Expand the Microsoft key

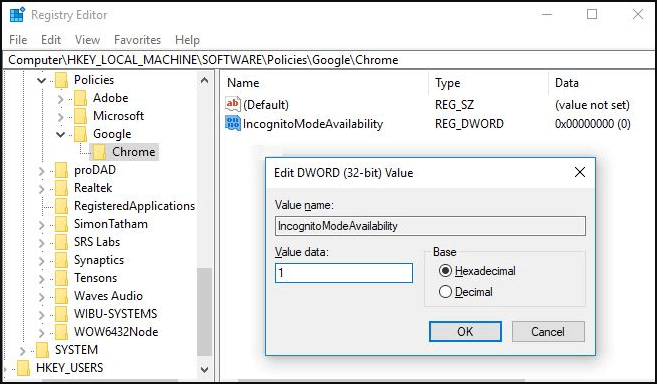point(60,117)
